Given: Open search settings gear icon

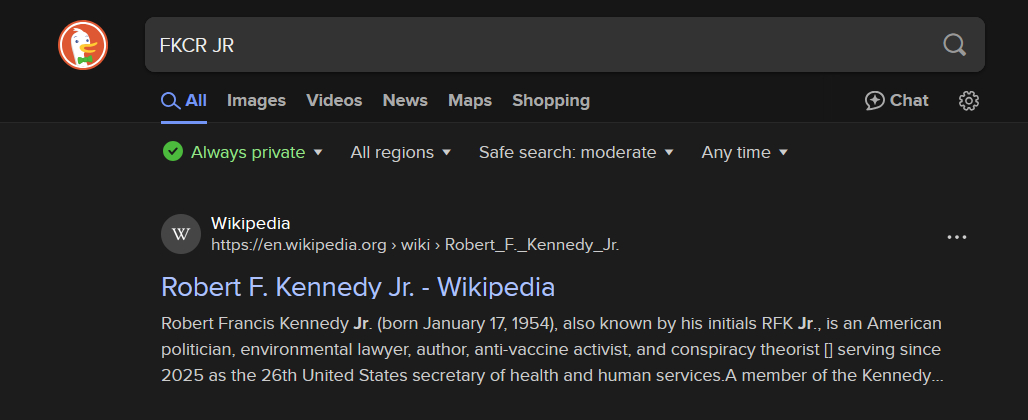Looking at the screenshot, I should (x=968, y=101).
